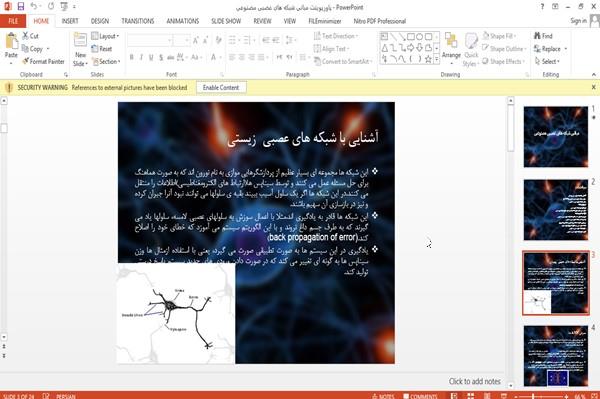Click the Reset slide icon

[x=95, y=49]
